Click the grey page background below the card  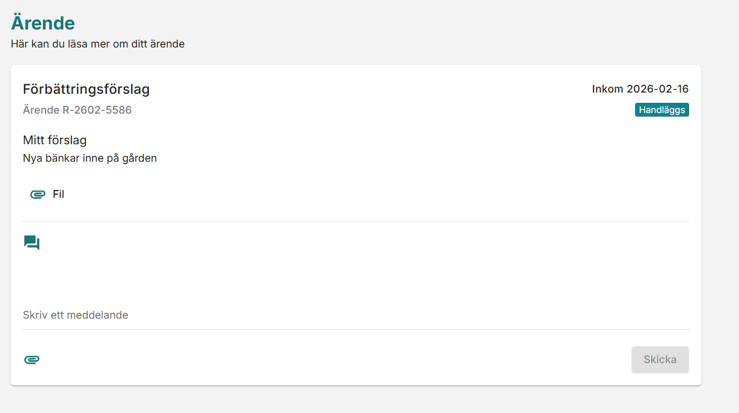click(x=355, y=400)
